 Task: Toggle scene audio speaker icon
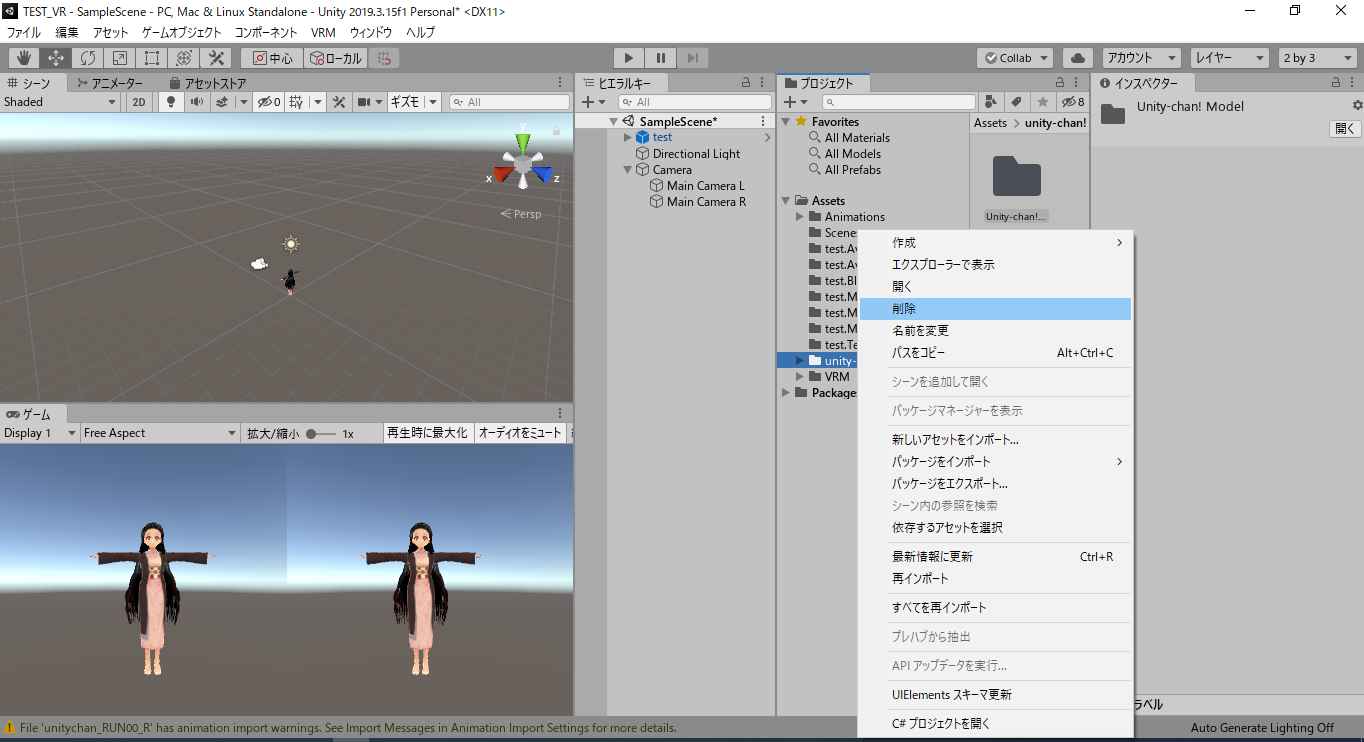point(196,102)
